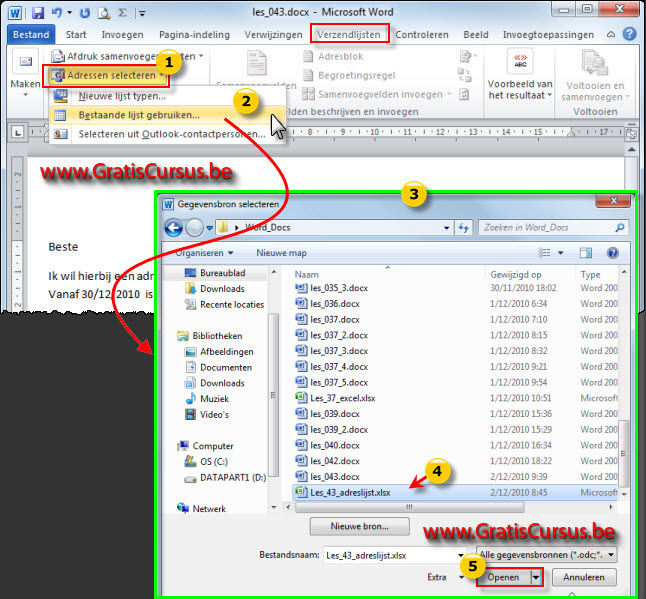The image size is (646, 599).
Task: Click the Begroetingsregel button
Action: pos(349,75)
